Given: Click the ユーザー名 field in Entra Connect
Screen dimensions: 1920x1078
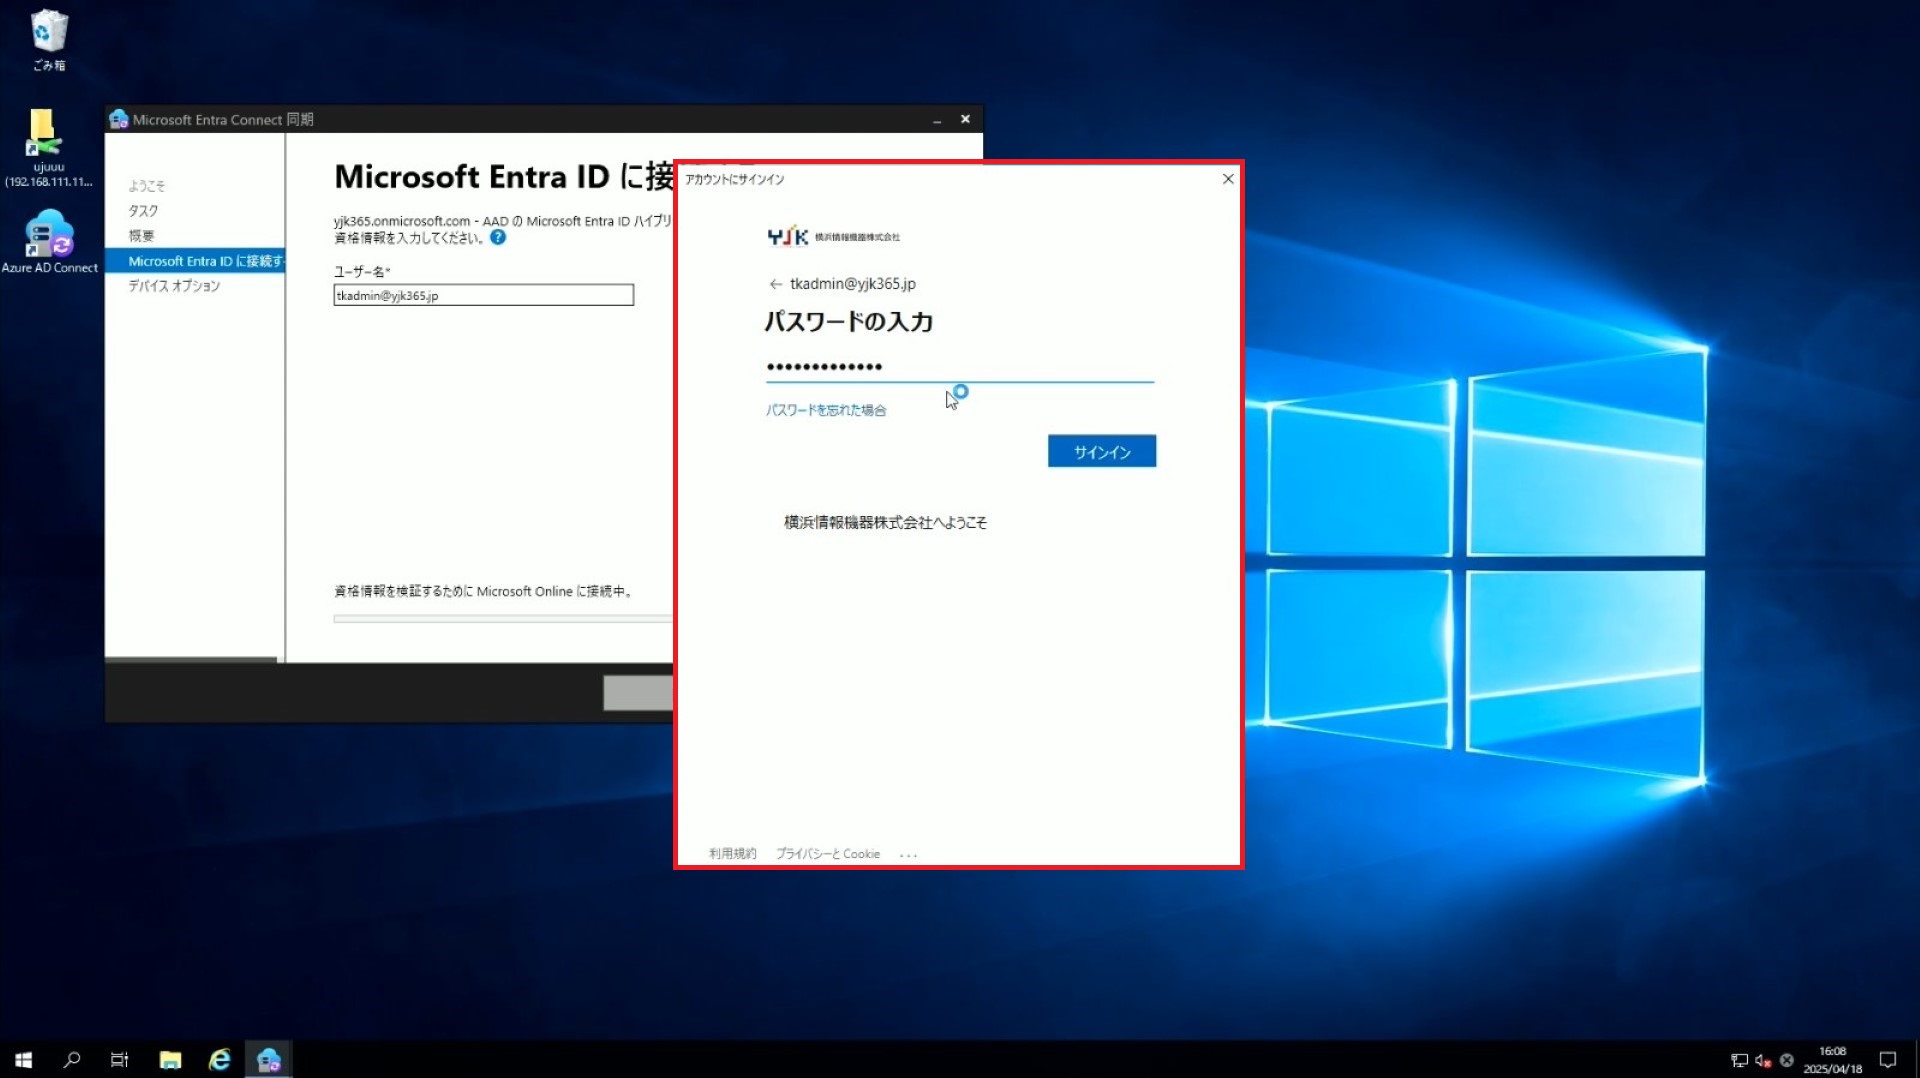Looking at the screenshot, I should (x=483, y=295).
